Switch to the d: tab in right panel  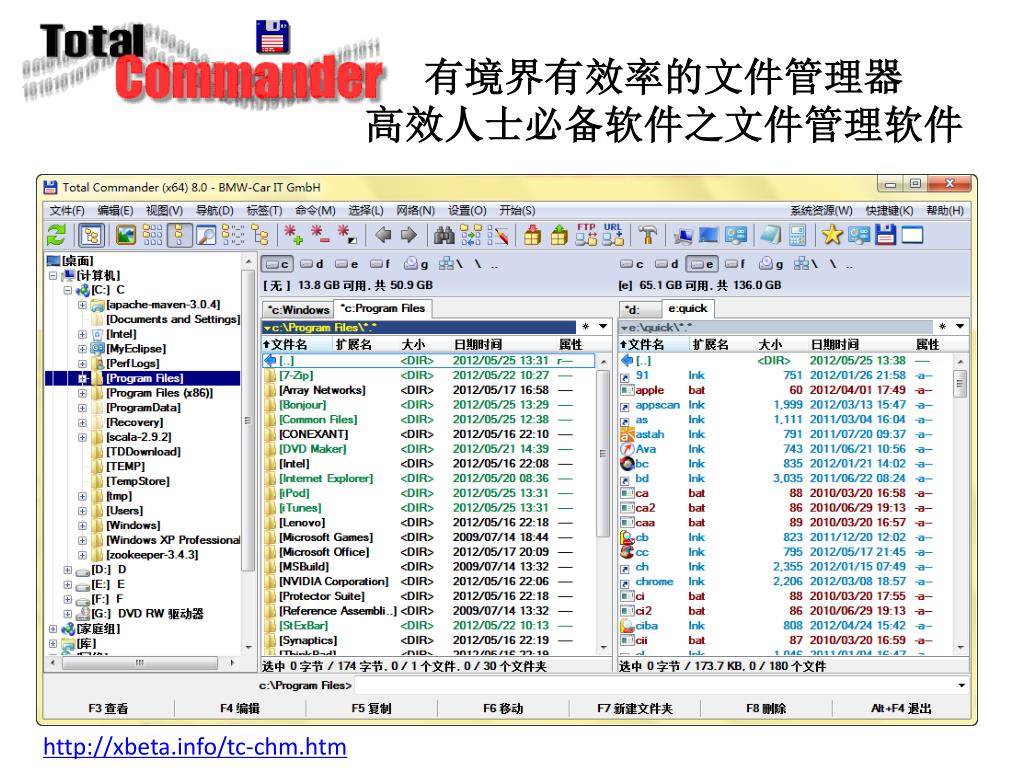(x=639, y=310)
